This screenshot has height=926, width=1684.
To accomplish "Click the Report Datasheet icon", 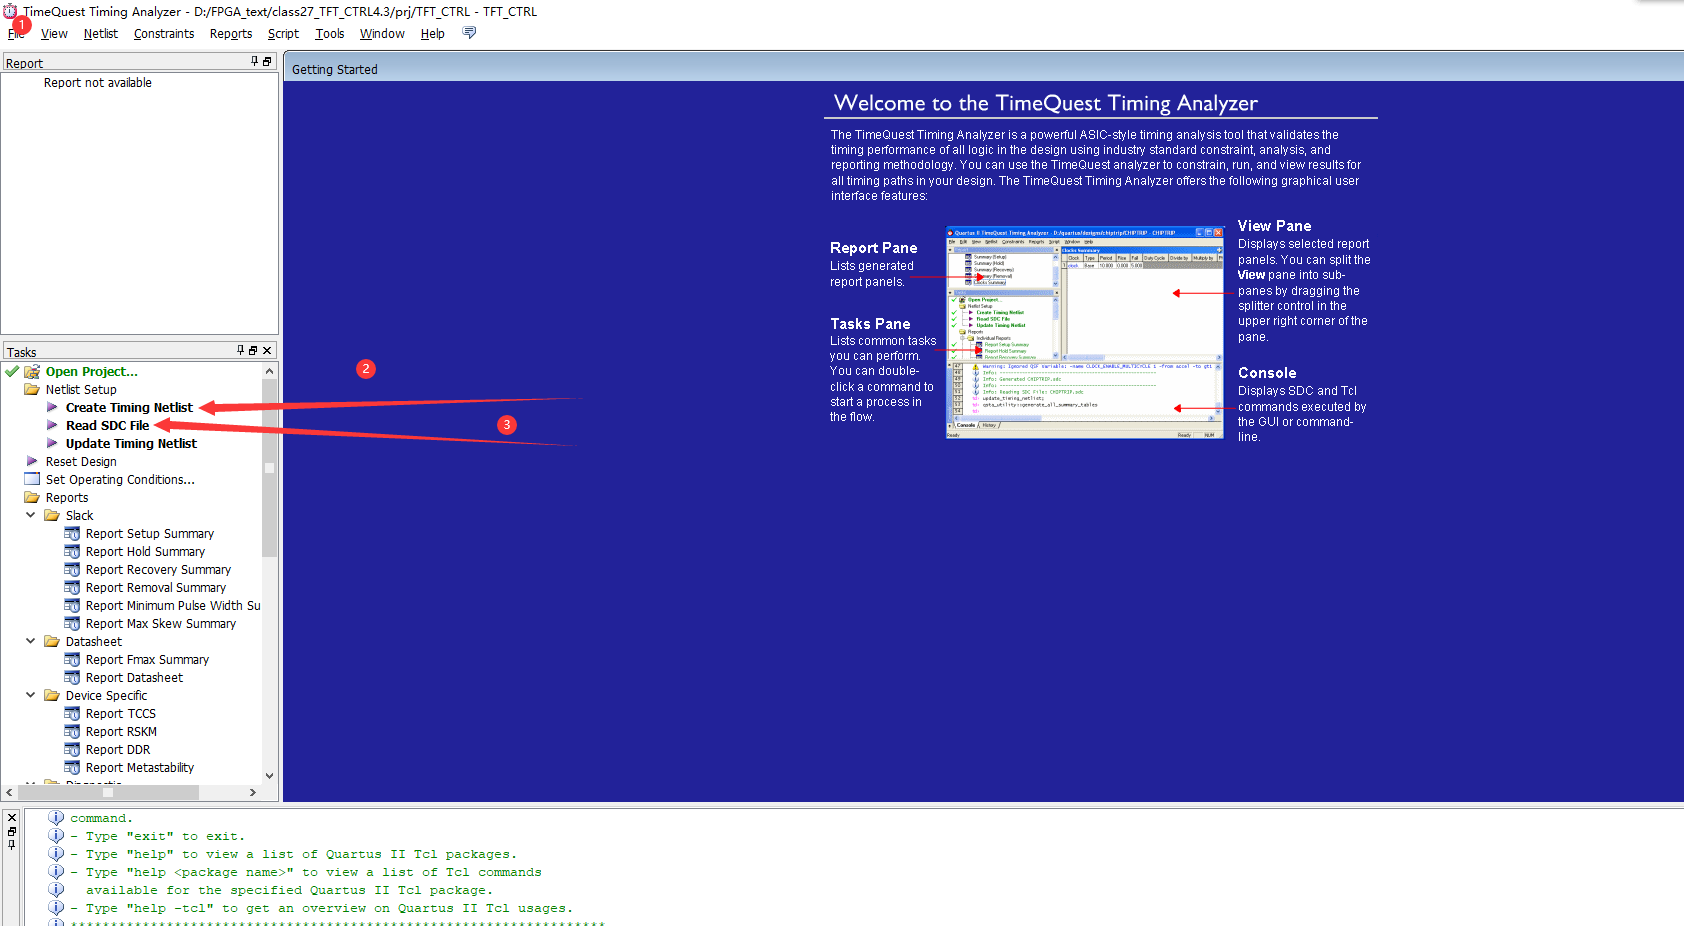I will tap(72, 678).
